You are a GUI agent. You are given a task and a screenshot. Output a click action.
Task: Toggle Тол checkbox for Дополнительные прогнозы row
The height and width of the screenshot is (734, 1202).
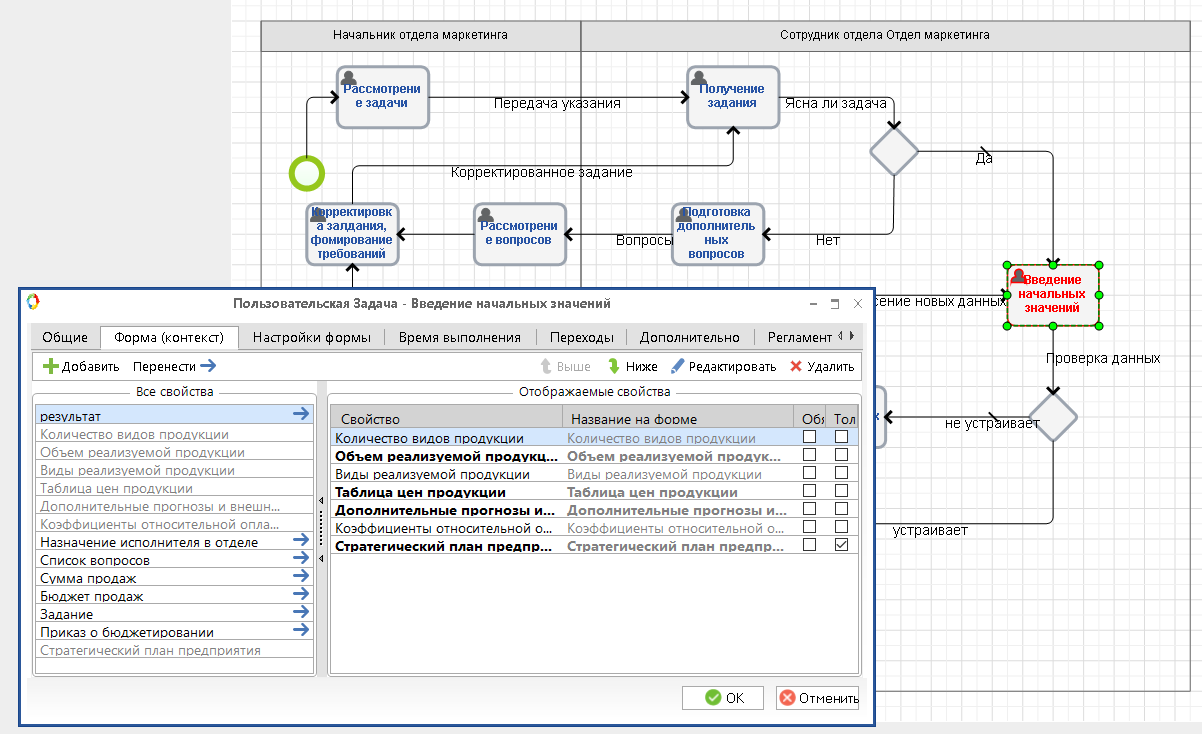click(842, 510)
